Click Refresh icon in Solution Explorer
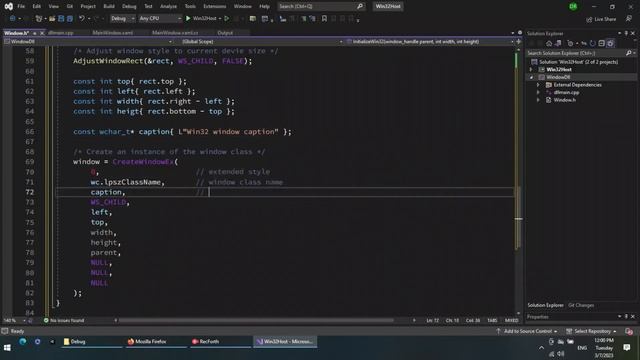The height and width of the screenshot is (360, 640). (x=593, y=43)
